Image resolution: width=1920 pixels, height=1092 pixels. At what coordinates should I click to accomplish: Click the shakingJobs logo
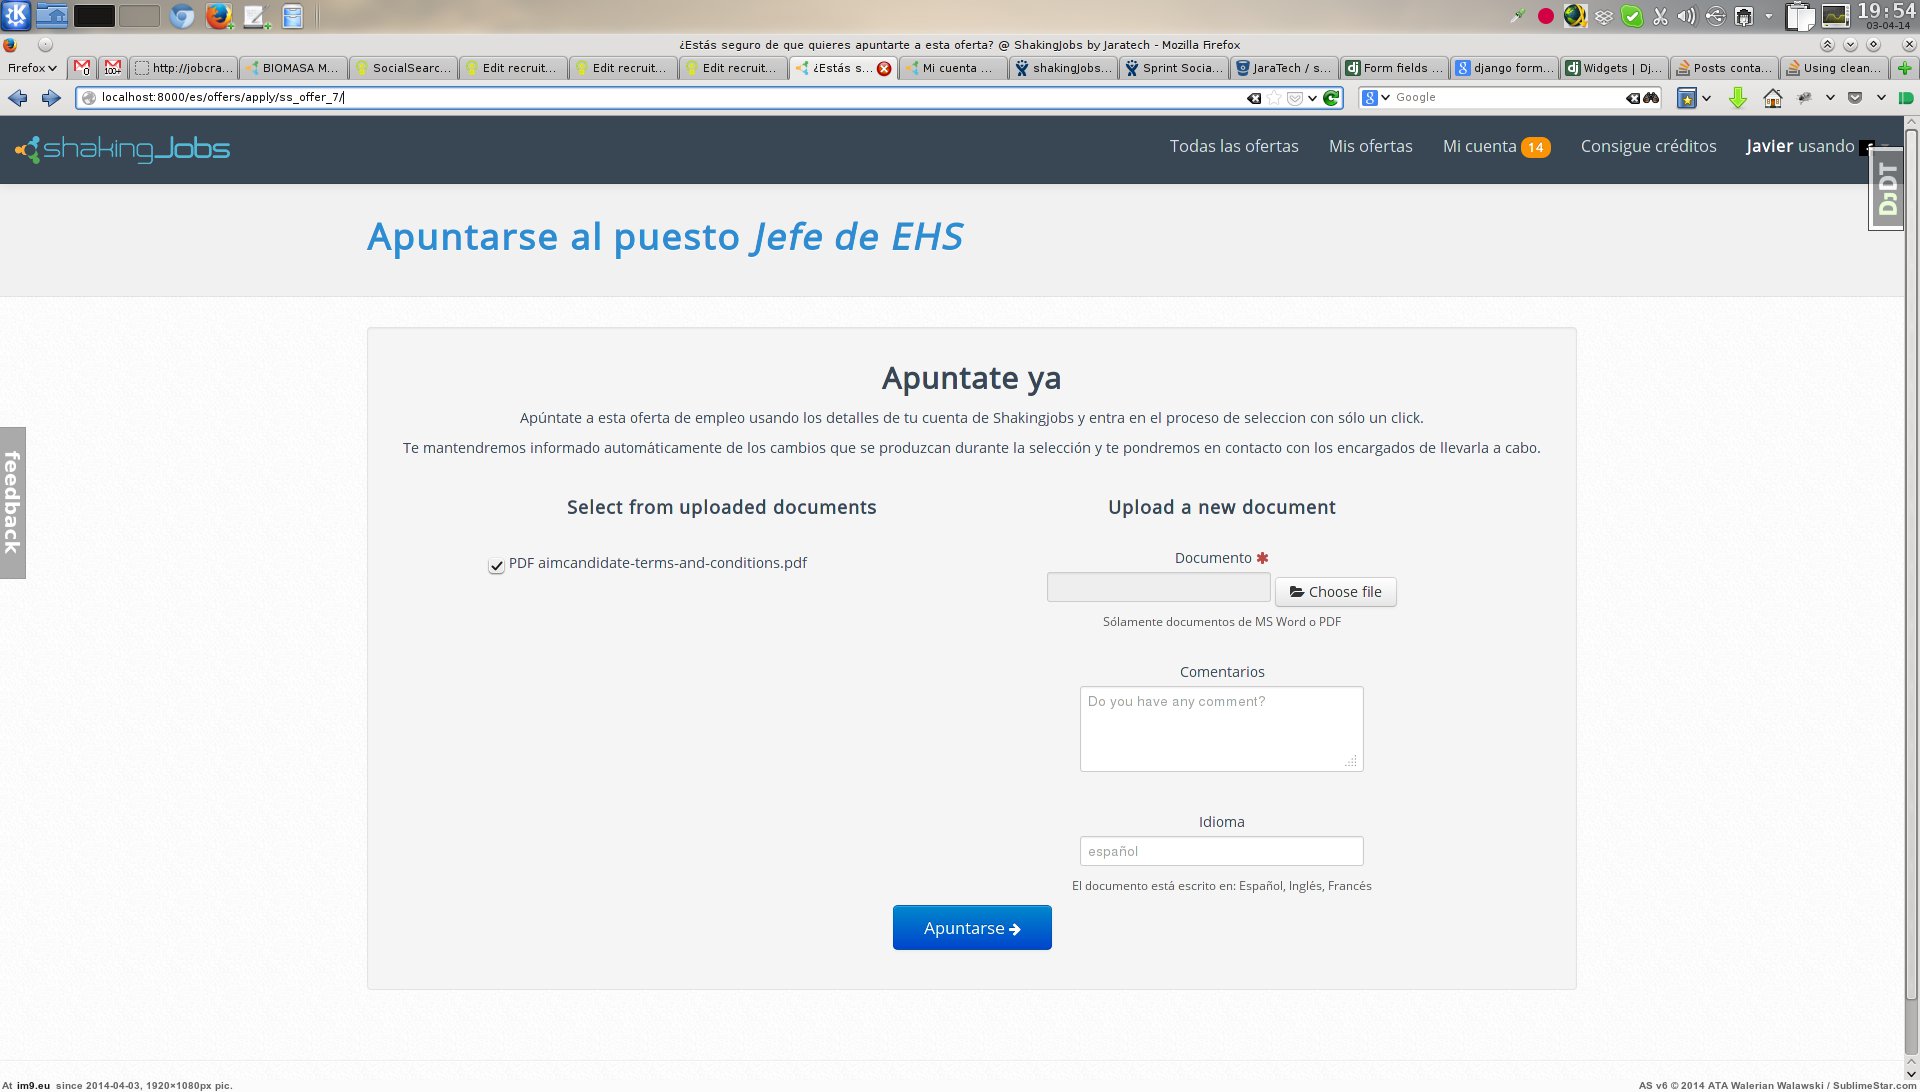tap(122, 149)
